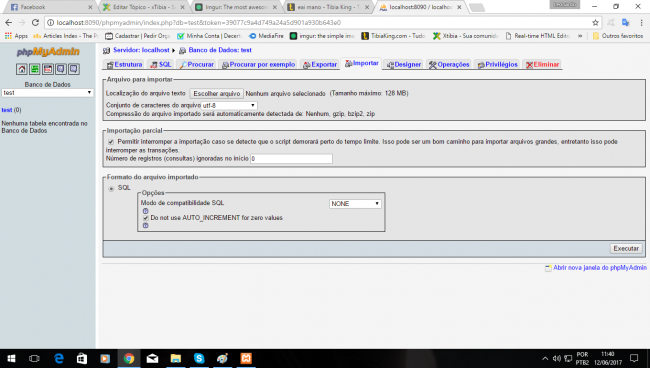Screen dimensions: 650x368
Task: Switch to the Estrutura tab
Action: 124,65
